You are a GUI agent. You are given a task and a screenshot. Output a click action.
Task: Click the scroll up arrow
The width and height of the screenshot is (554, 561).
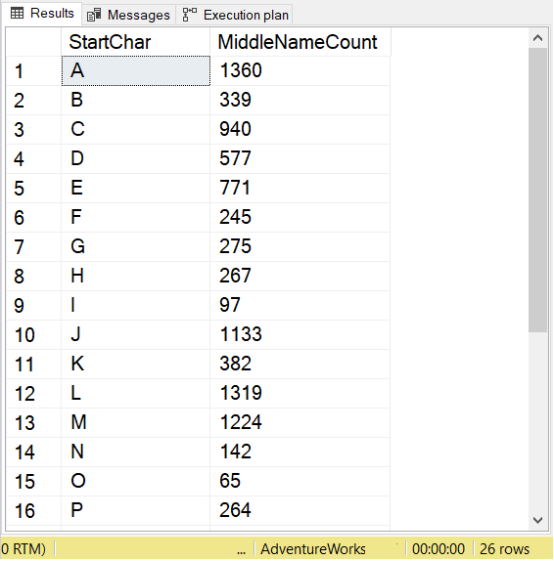[538, 38]
